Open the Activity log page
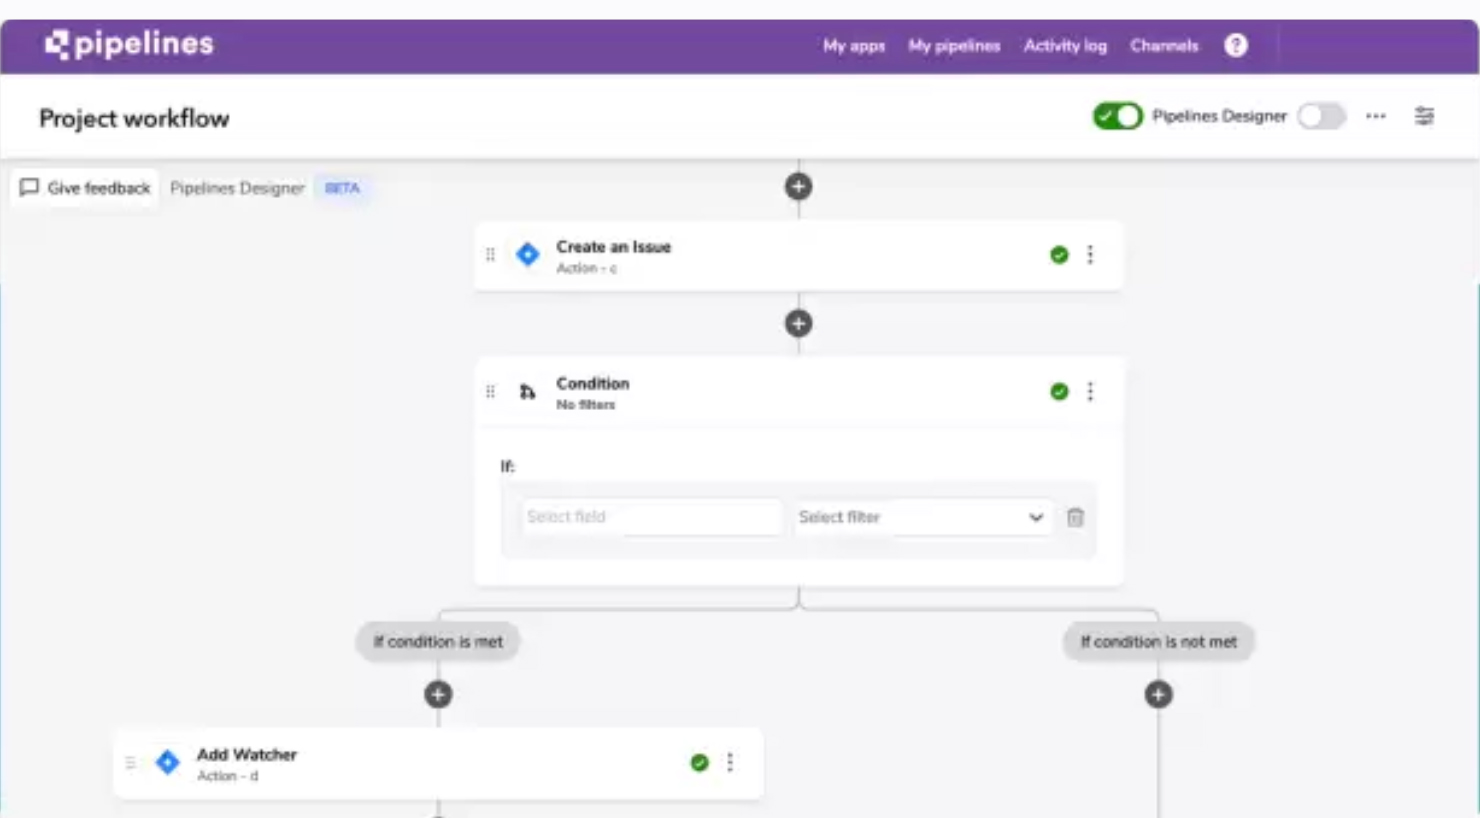Screen dimensions: 1480x818 coord(1065,46)
